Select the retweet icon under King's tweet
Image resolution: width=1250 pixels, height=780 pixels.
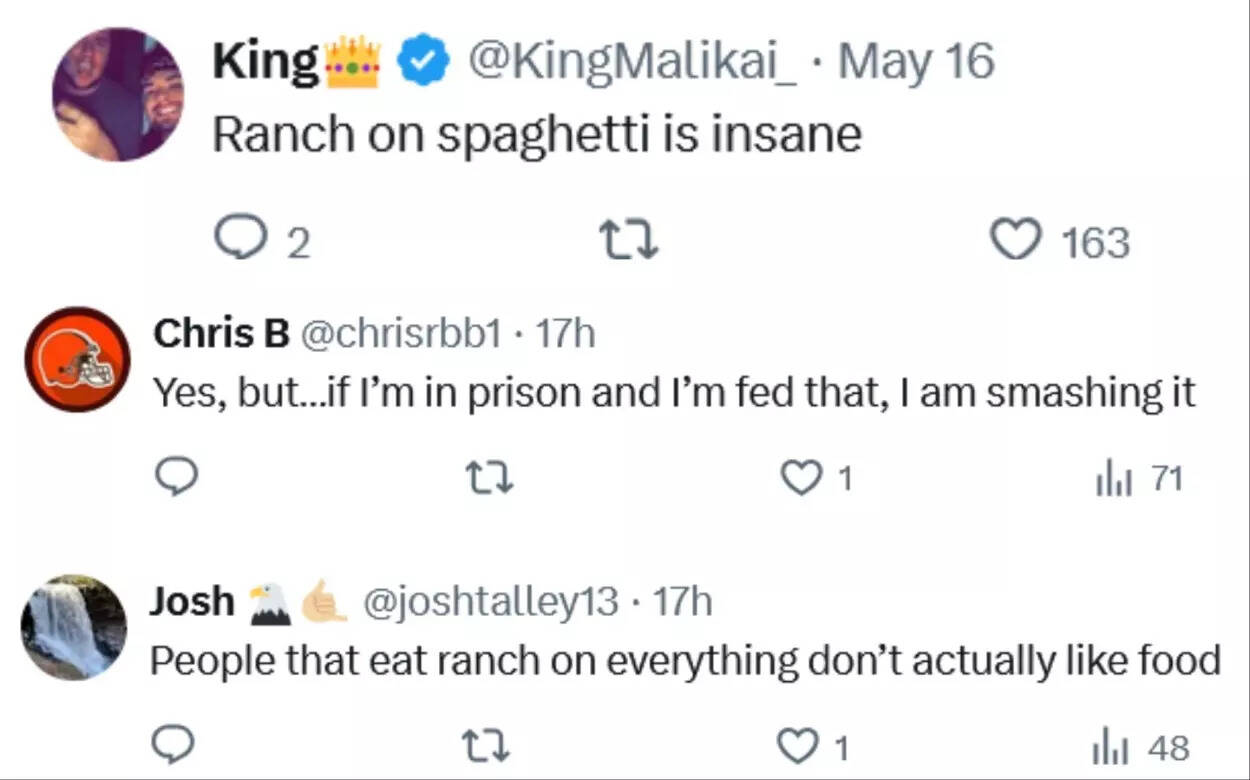(x=629, y=240)
